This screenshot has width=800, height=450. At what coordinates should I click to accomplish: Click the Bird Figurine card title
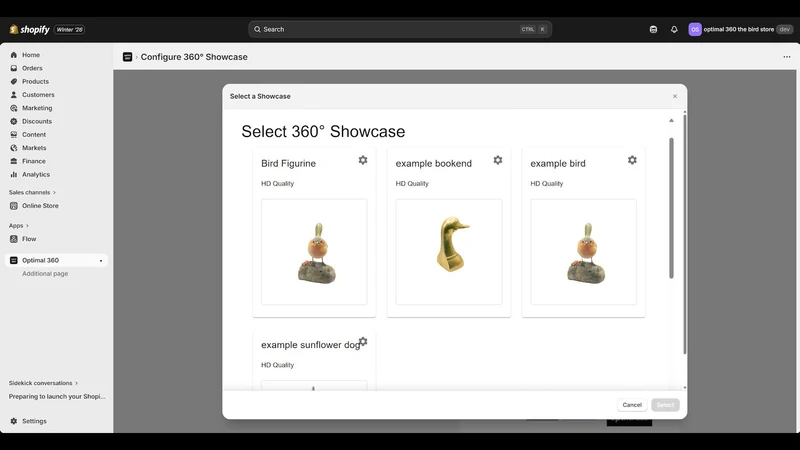pyautogui.click(x=288, y=163)
